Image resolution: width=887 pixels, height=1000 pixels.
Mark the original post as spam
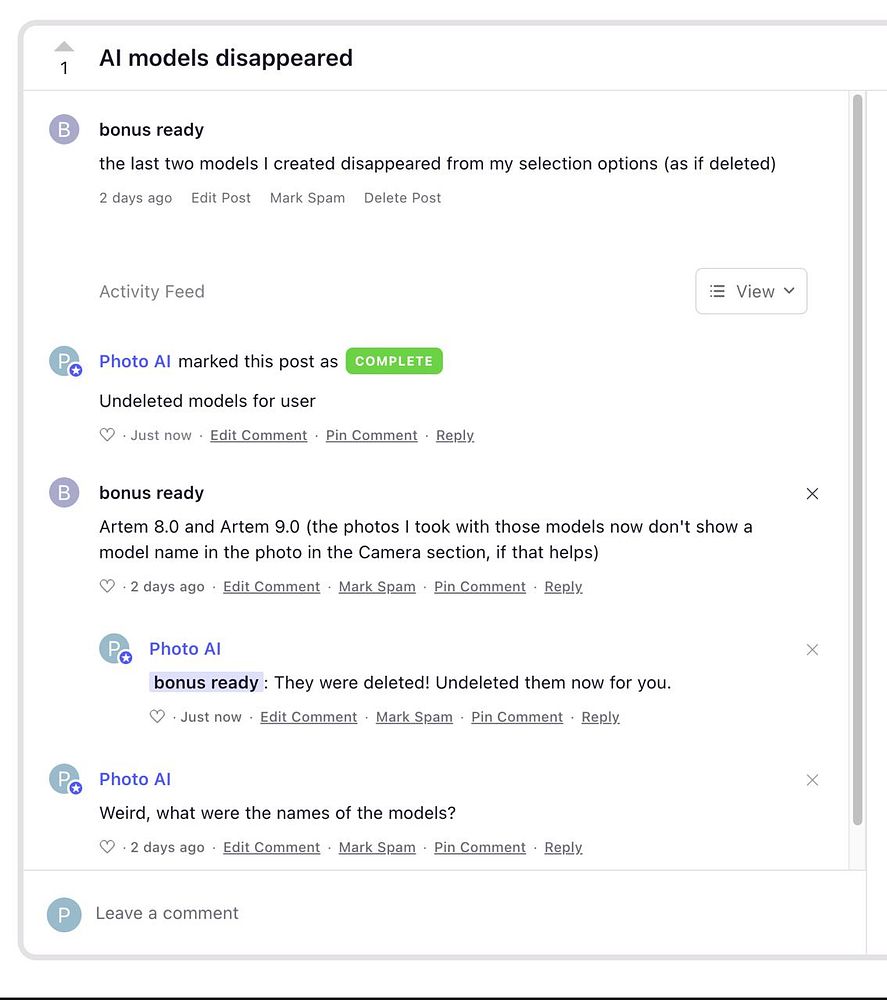307,198
